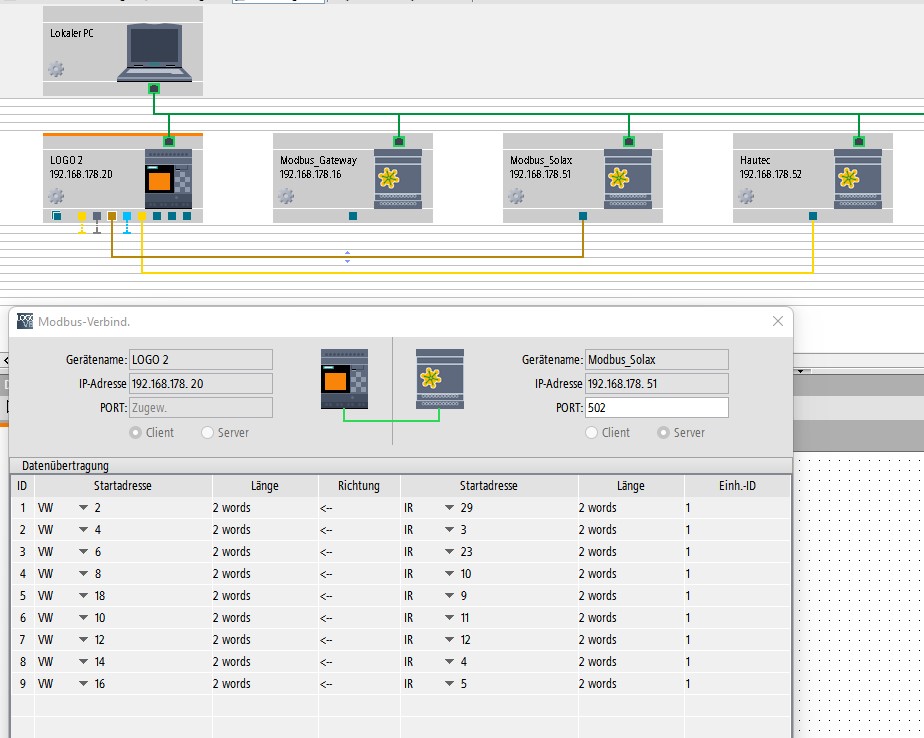Select the Lokaler PC laptop icon

coord(154,52)
